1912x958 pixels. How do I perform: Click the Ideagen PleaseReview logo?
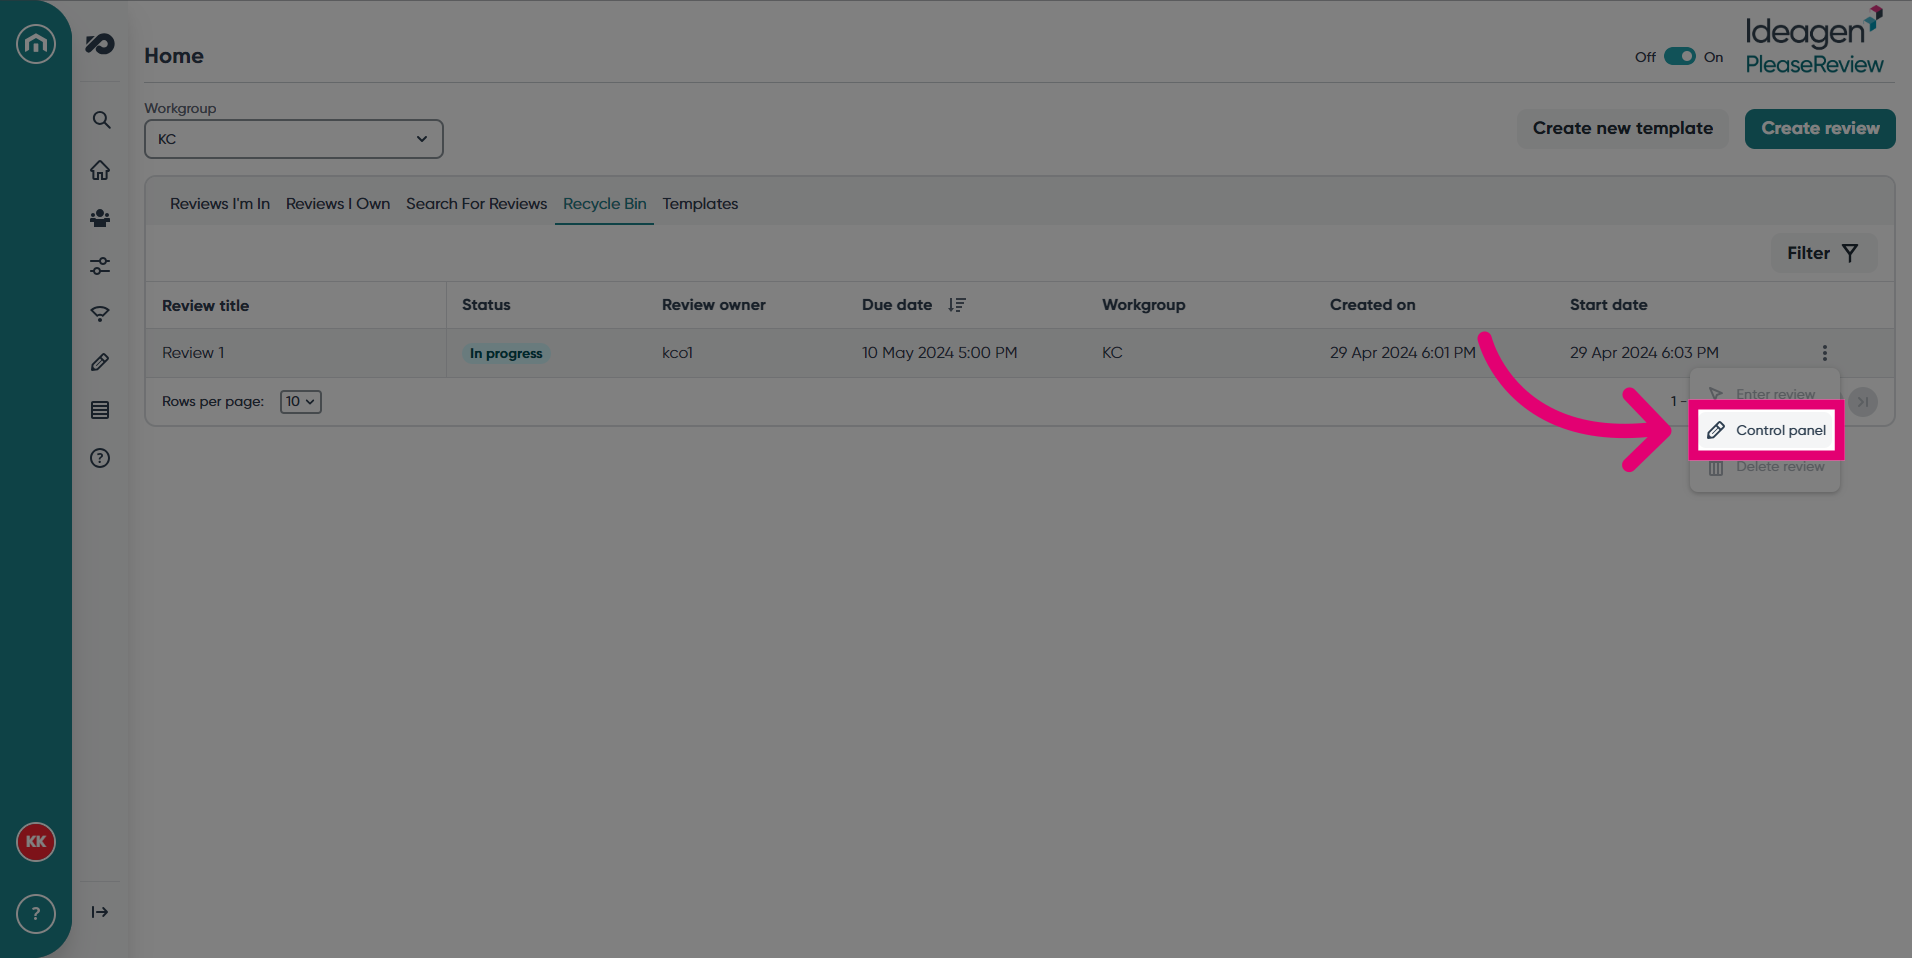coord(1814,41)
